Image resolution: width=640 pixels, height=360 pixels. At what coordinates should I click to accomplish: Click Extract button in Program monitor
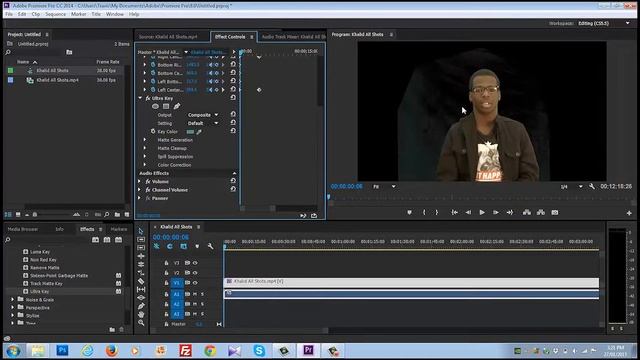pos(541,213)
